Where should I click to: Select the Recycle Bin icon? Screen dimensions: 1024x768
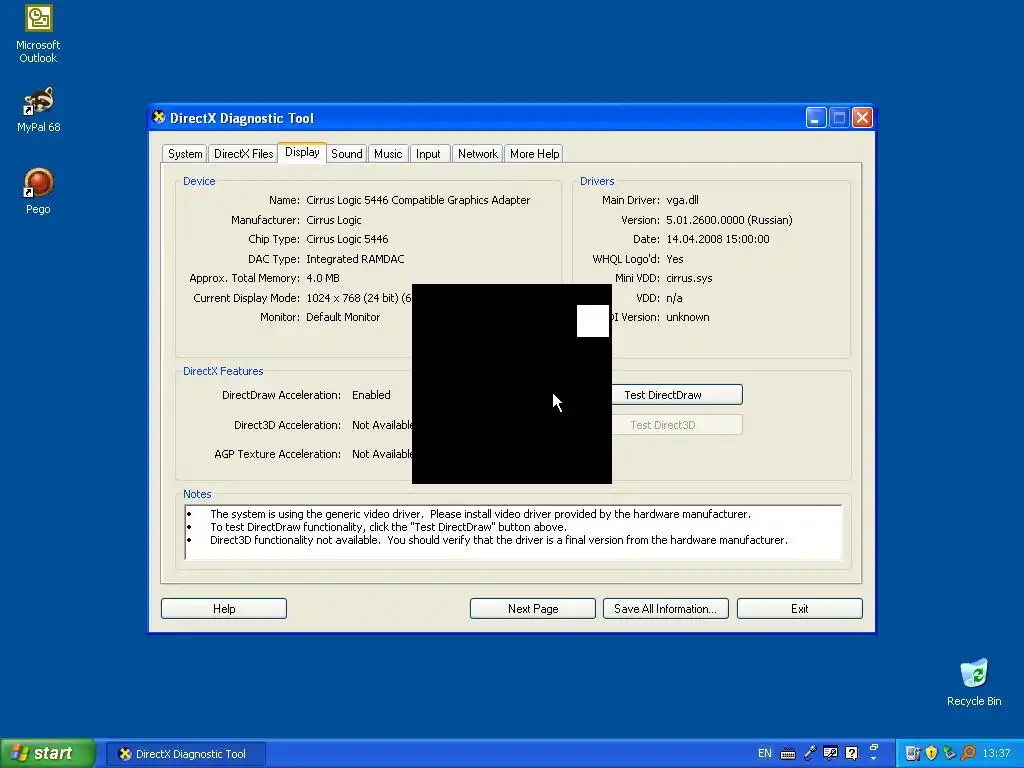click(974, 682)
